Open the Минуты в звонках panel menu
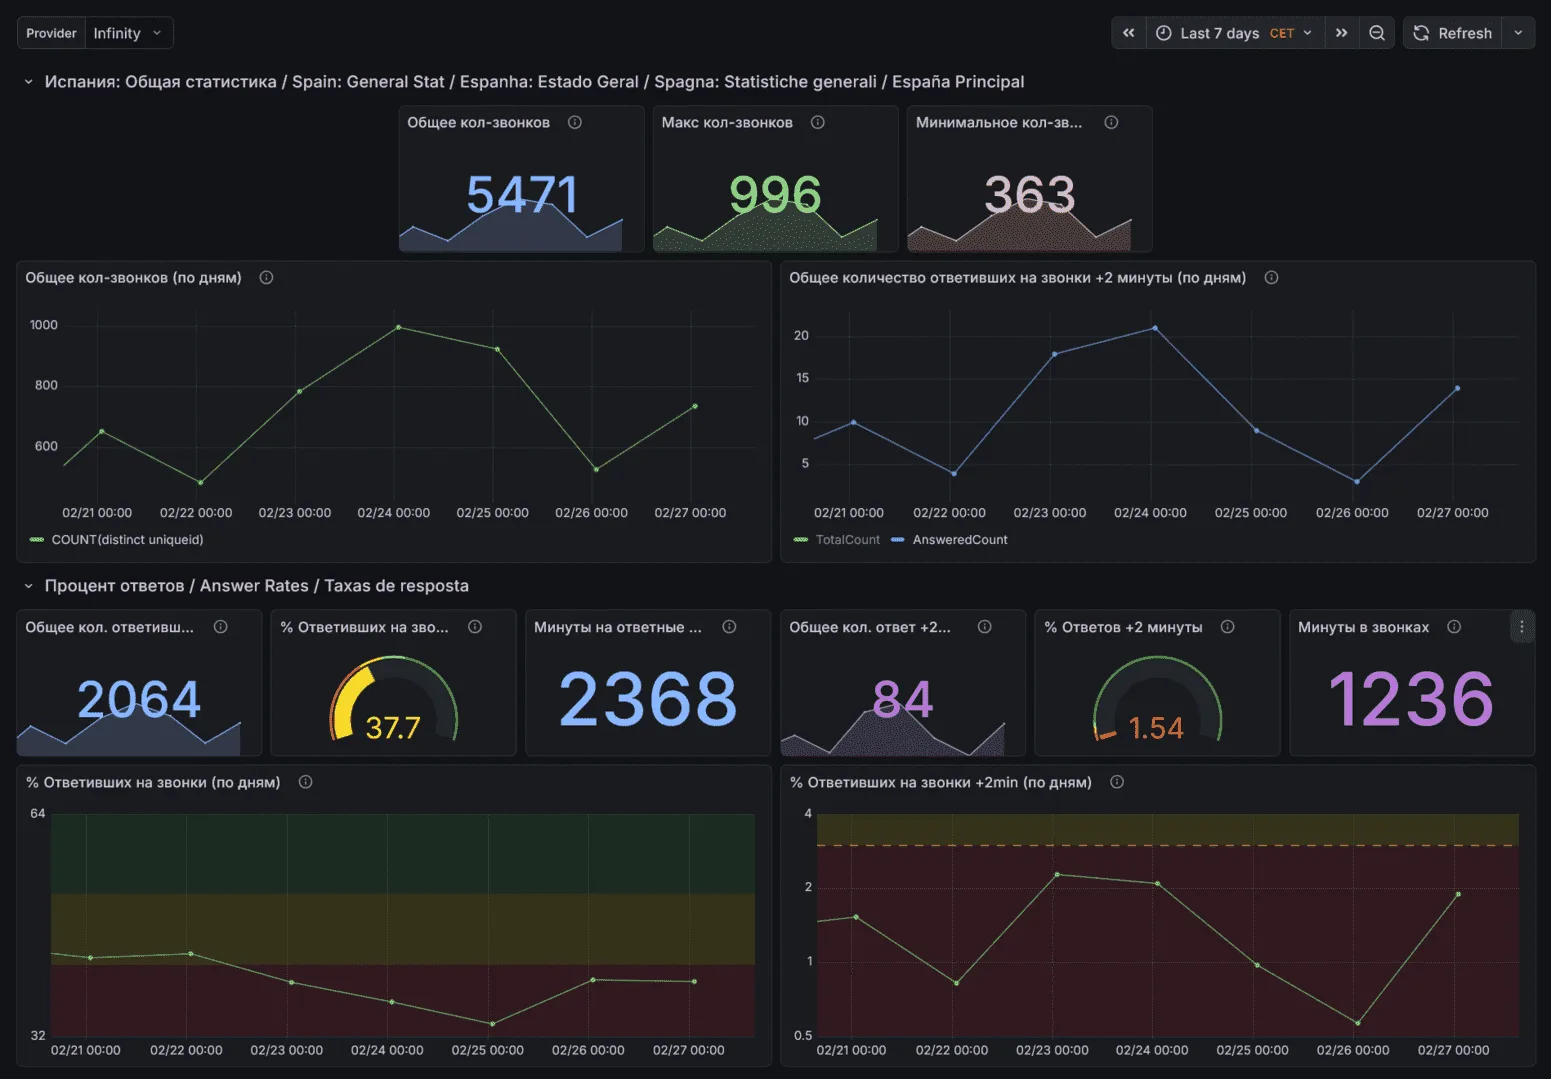This screenshot has height=1079, width=1551. (1522, 627)
